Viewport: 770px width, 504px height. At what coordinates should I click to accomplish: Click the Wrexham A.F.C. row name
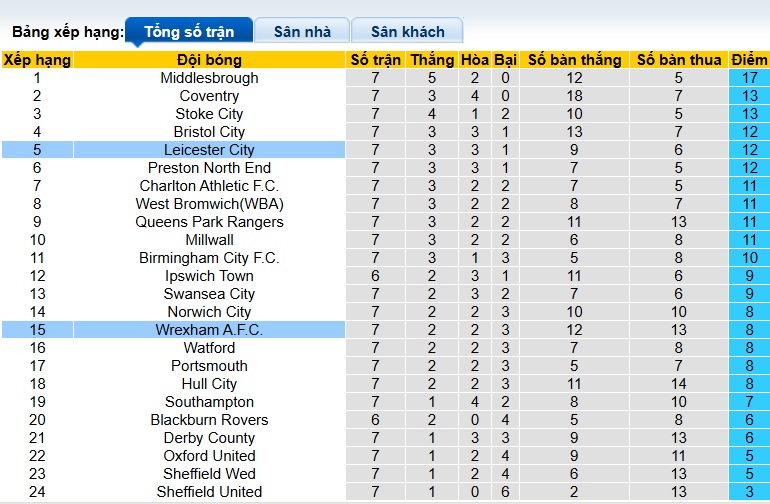pos(209,330)
